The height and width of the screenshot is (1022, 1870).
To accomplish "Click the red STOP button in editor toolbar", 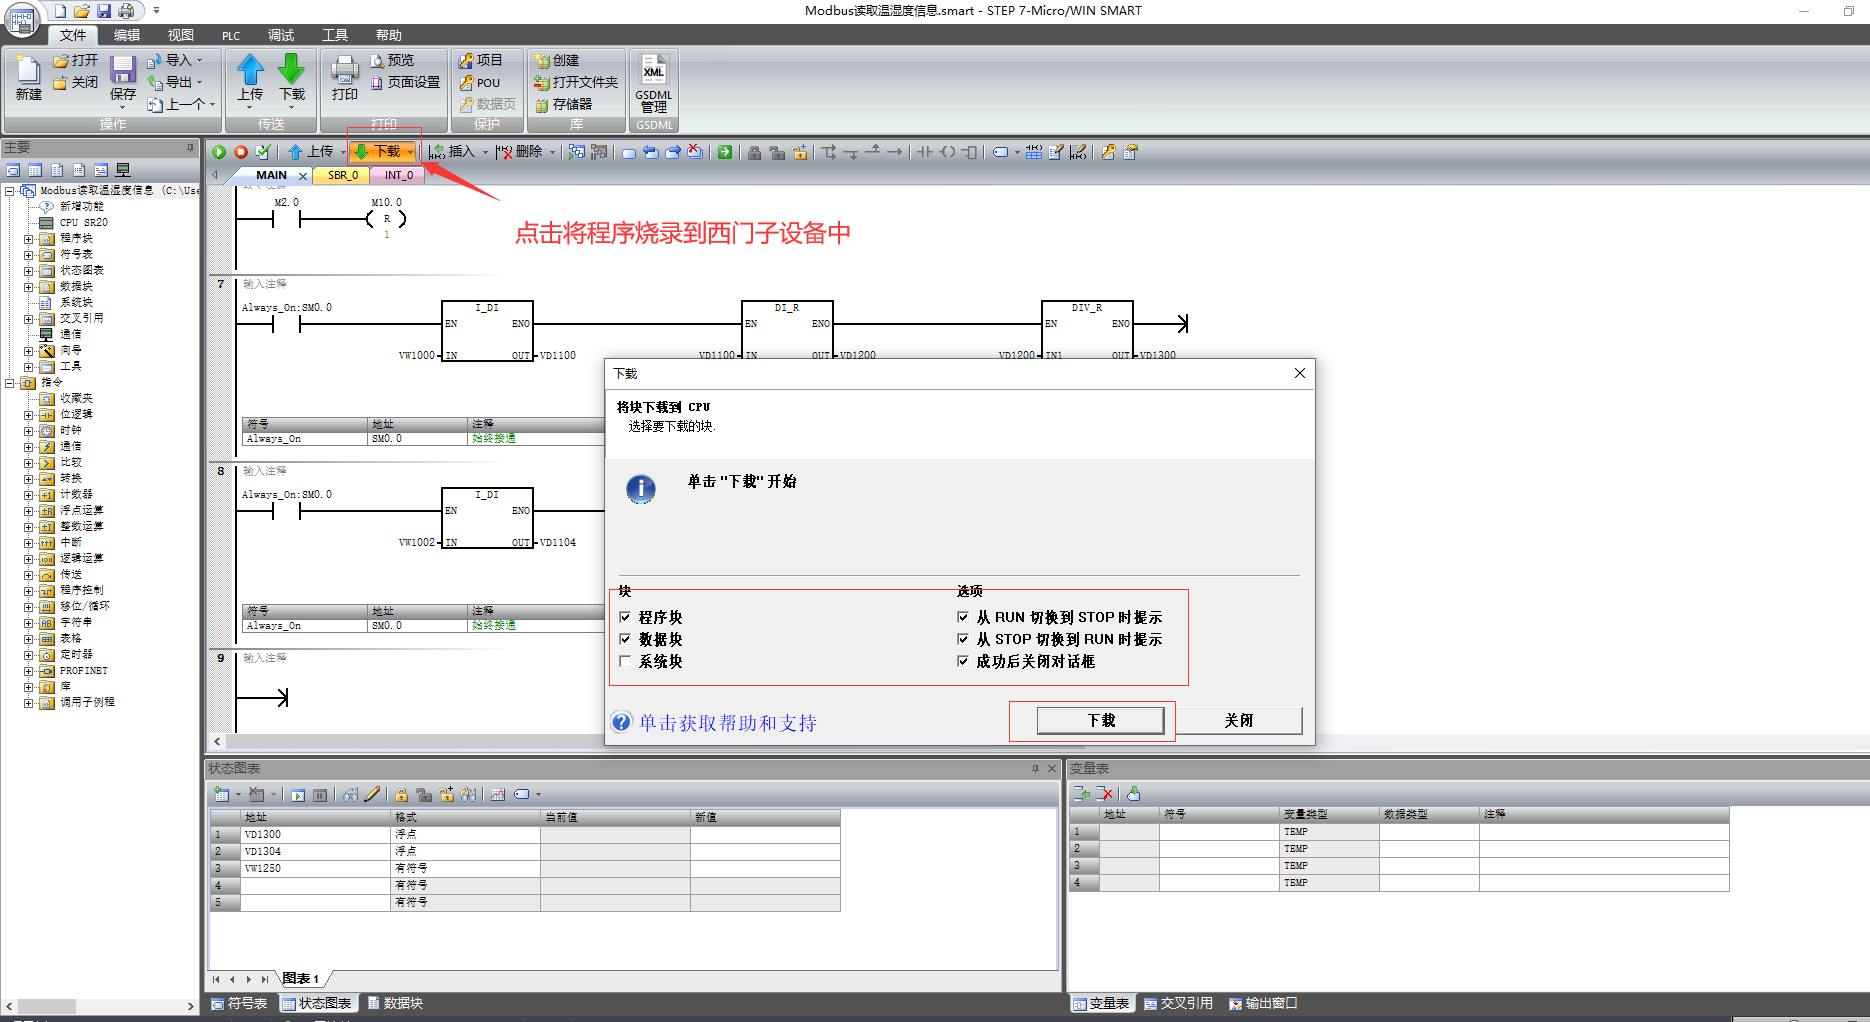I will click(x=241, y=152).
